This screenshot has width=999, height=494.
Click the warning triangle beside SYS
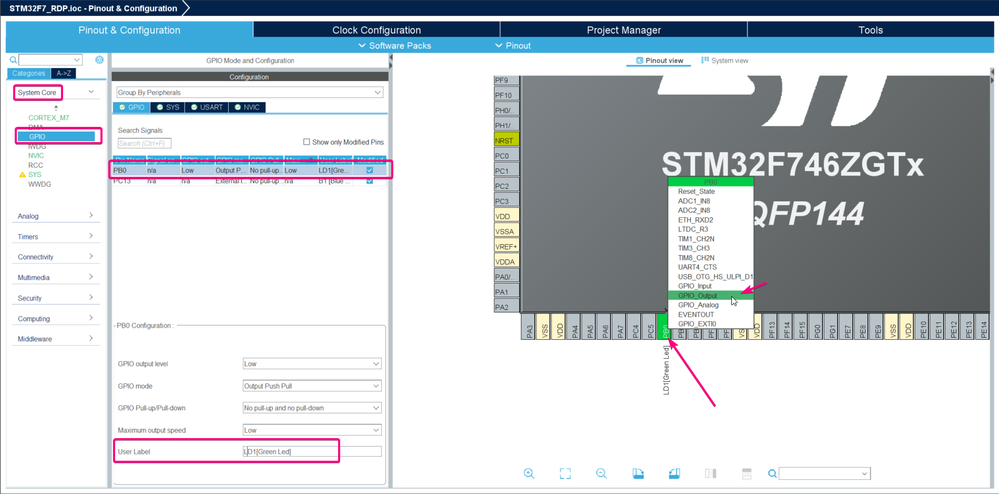click(x=22, y=174)
